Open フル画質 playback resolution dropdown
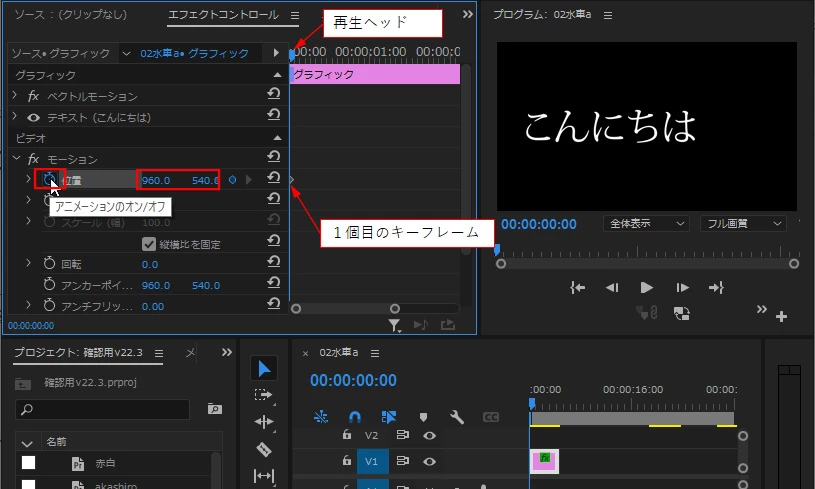 tap(743, 223)
